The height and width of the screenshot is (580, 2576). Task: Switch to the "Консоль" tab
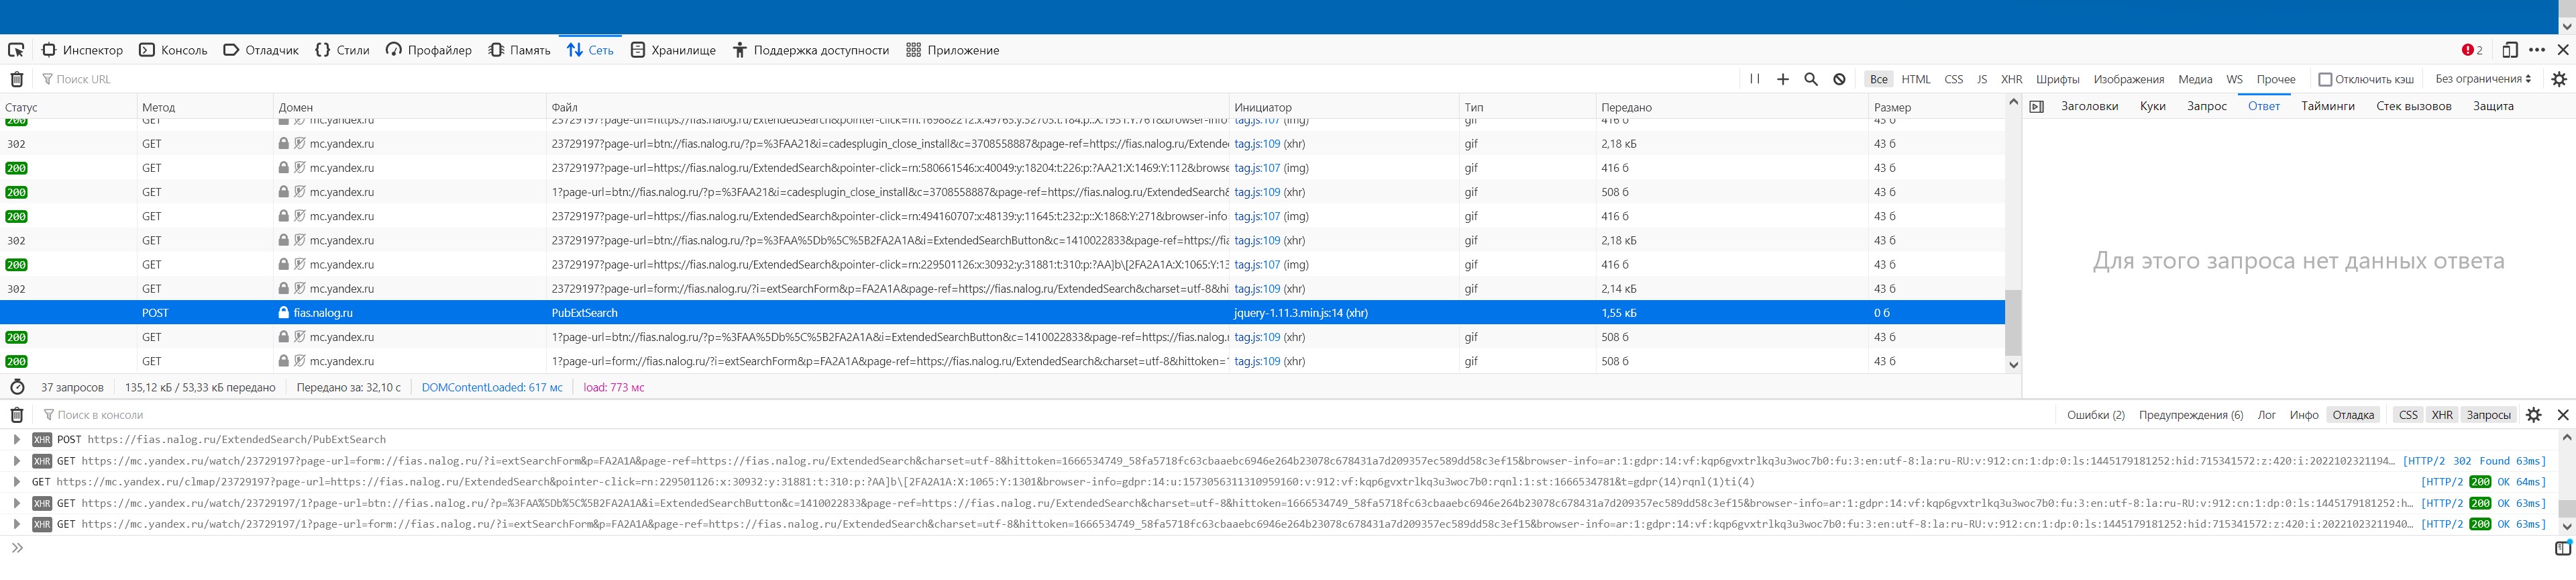[x=173, y=50]
